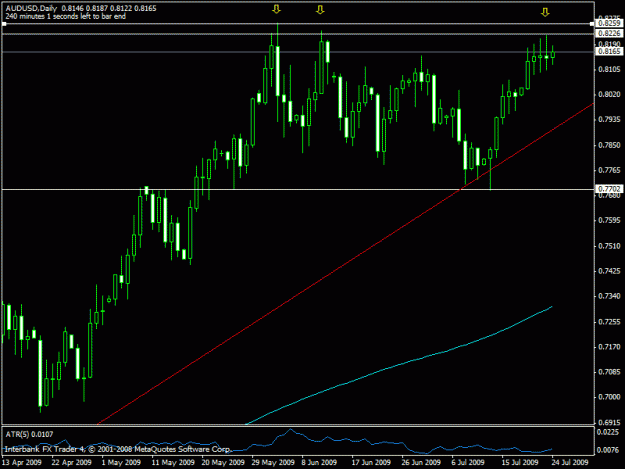Click the 6 Jul 2009 date label
This screenshot has height=469, width=625.
point(468,462)
